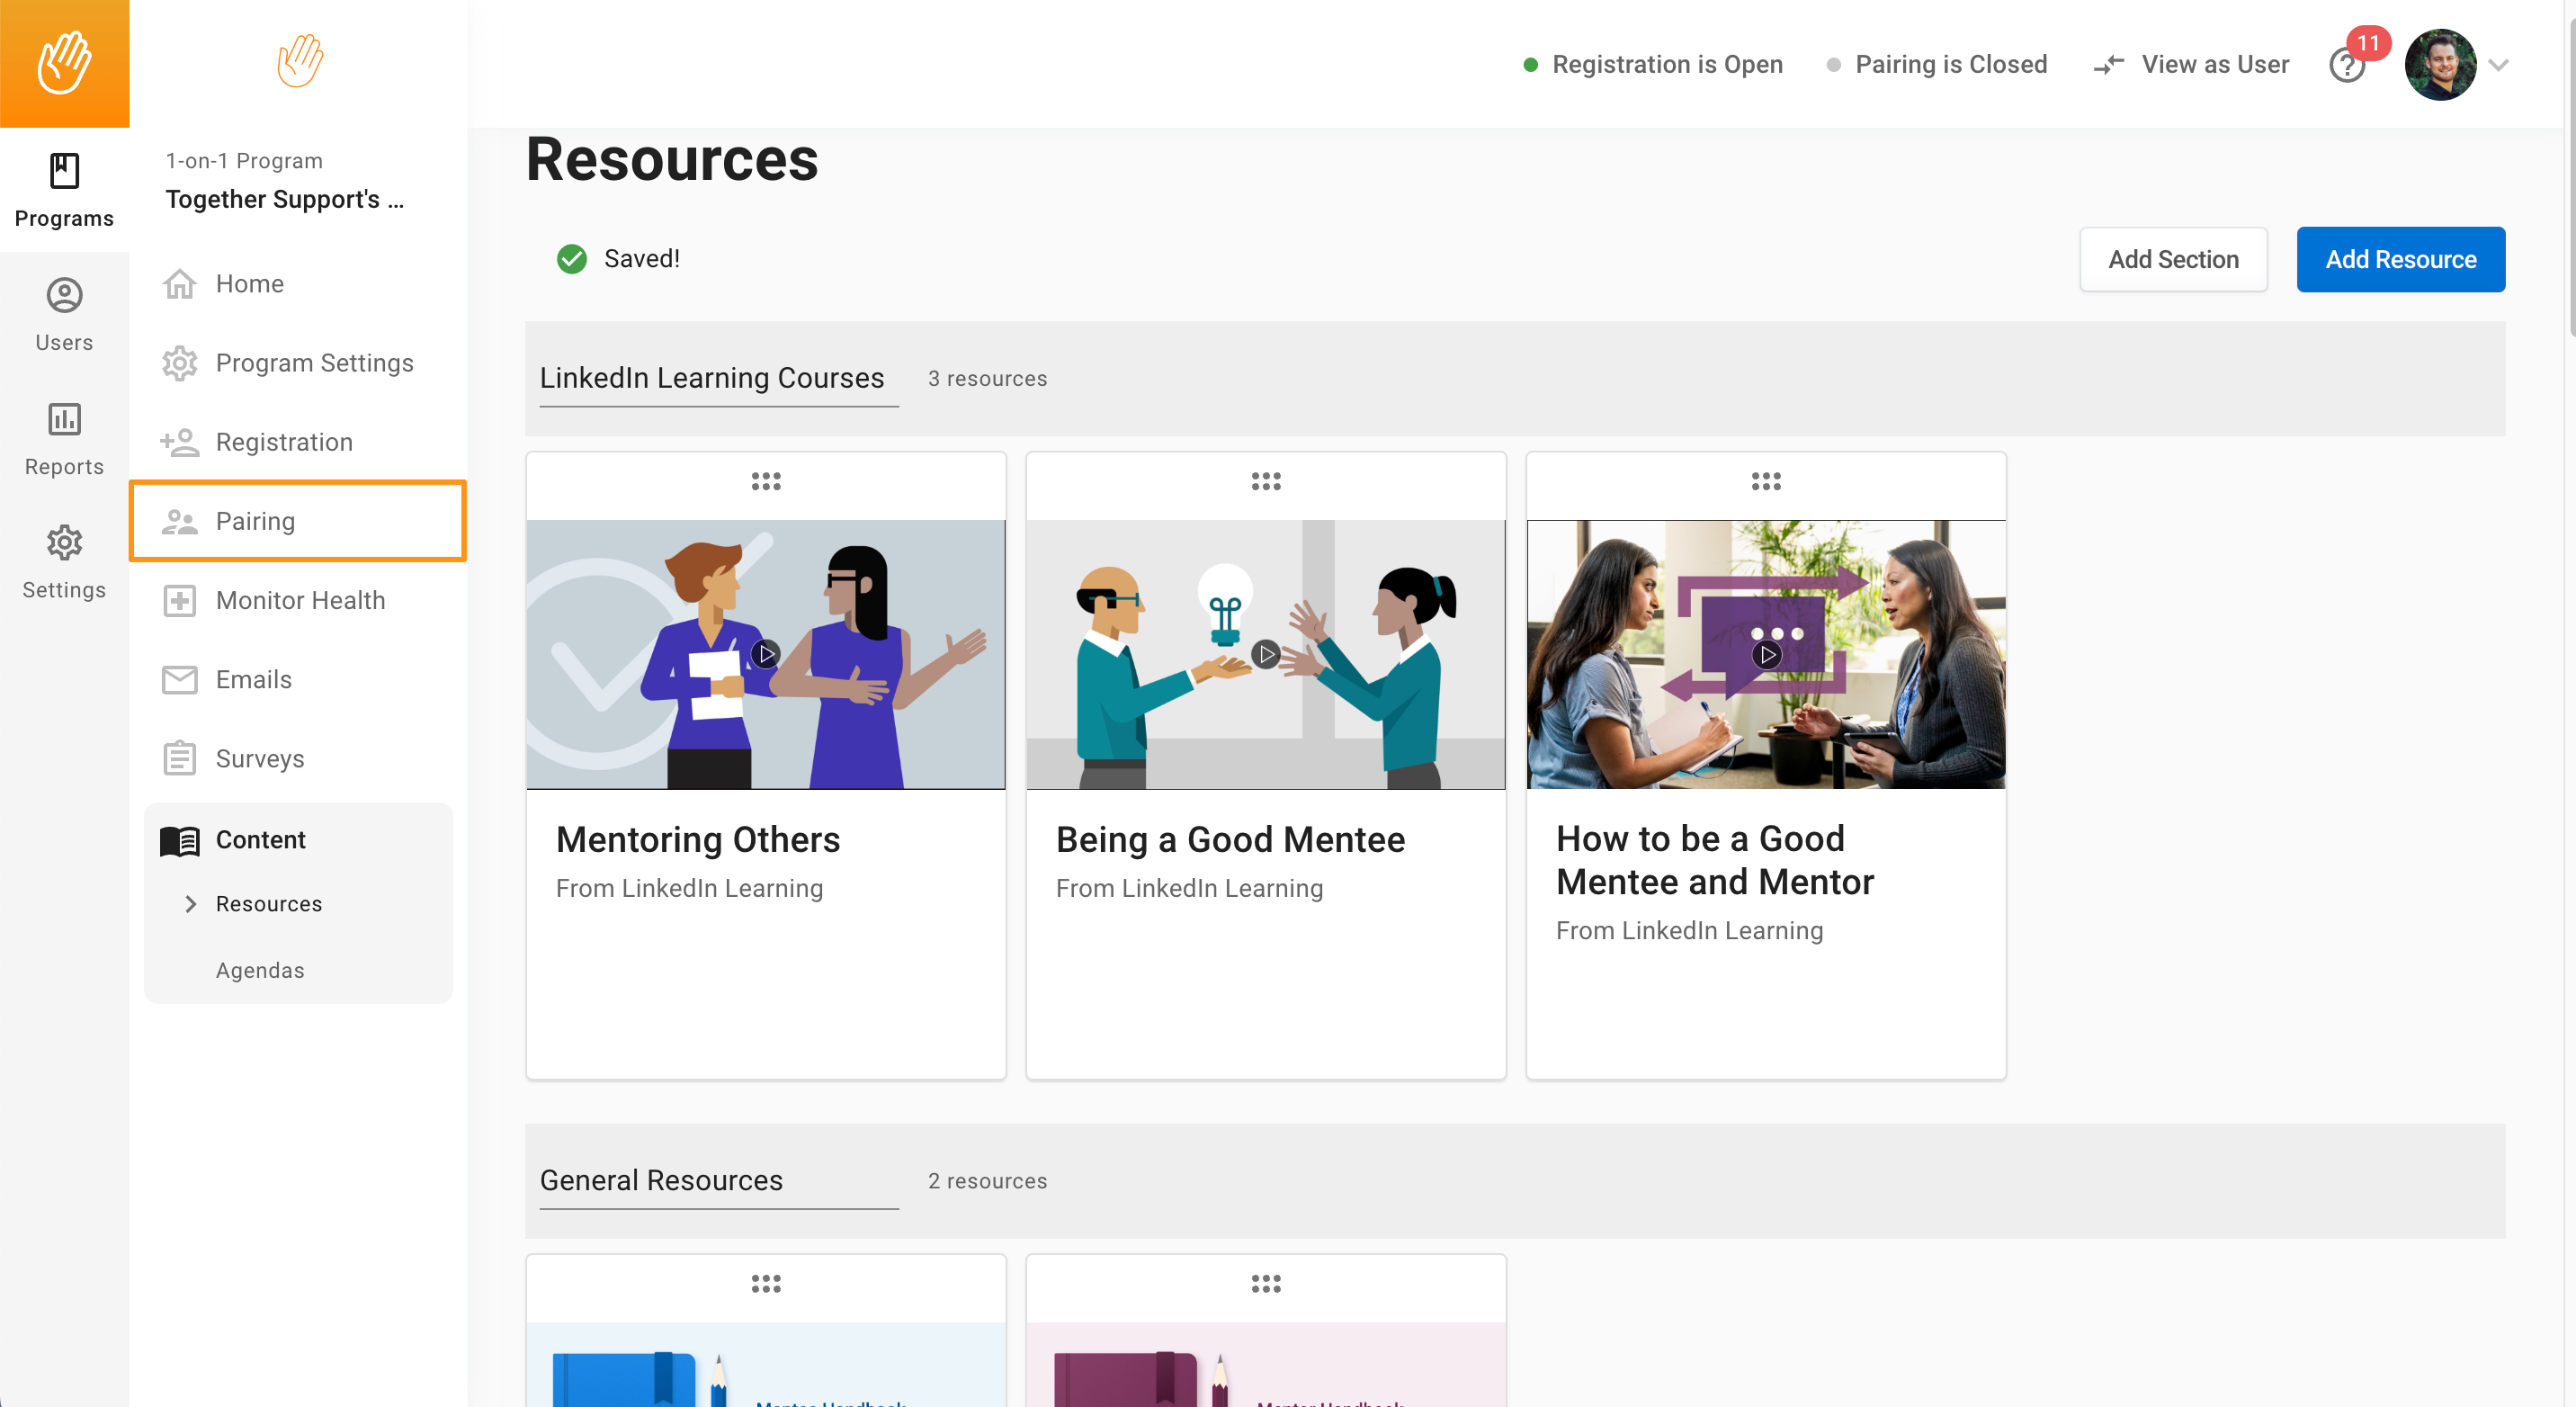Screen dimensions: 2576x1407
Task: Click the '2 resources' count label
Action: [x=987, y=1181]
